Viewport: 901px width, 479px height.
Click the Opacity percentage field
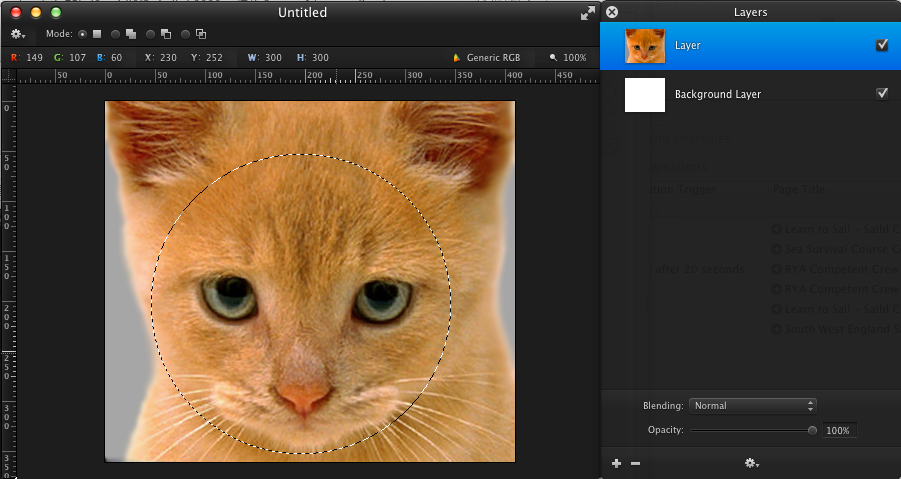pyautogui.click(x=838, y=430)
